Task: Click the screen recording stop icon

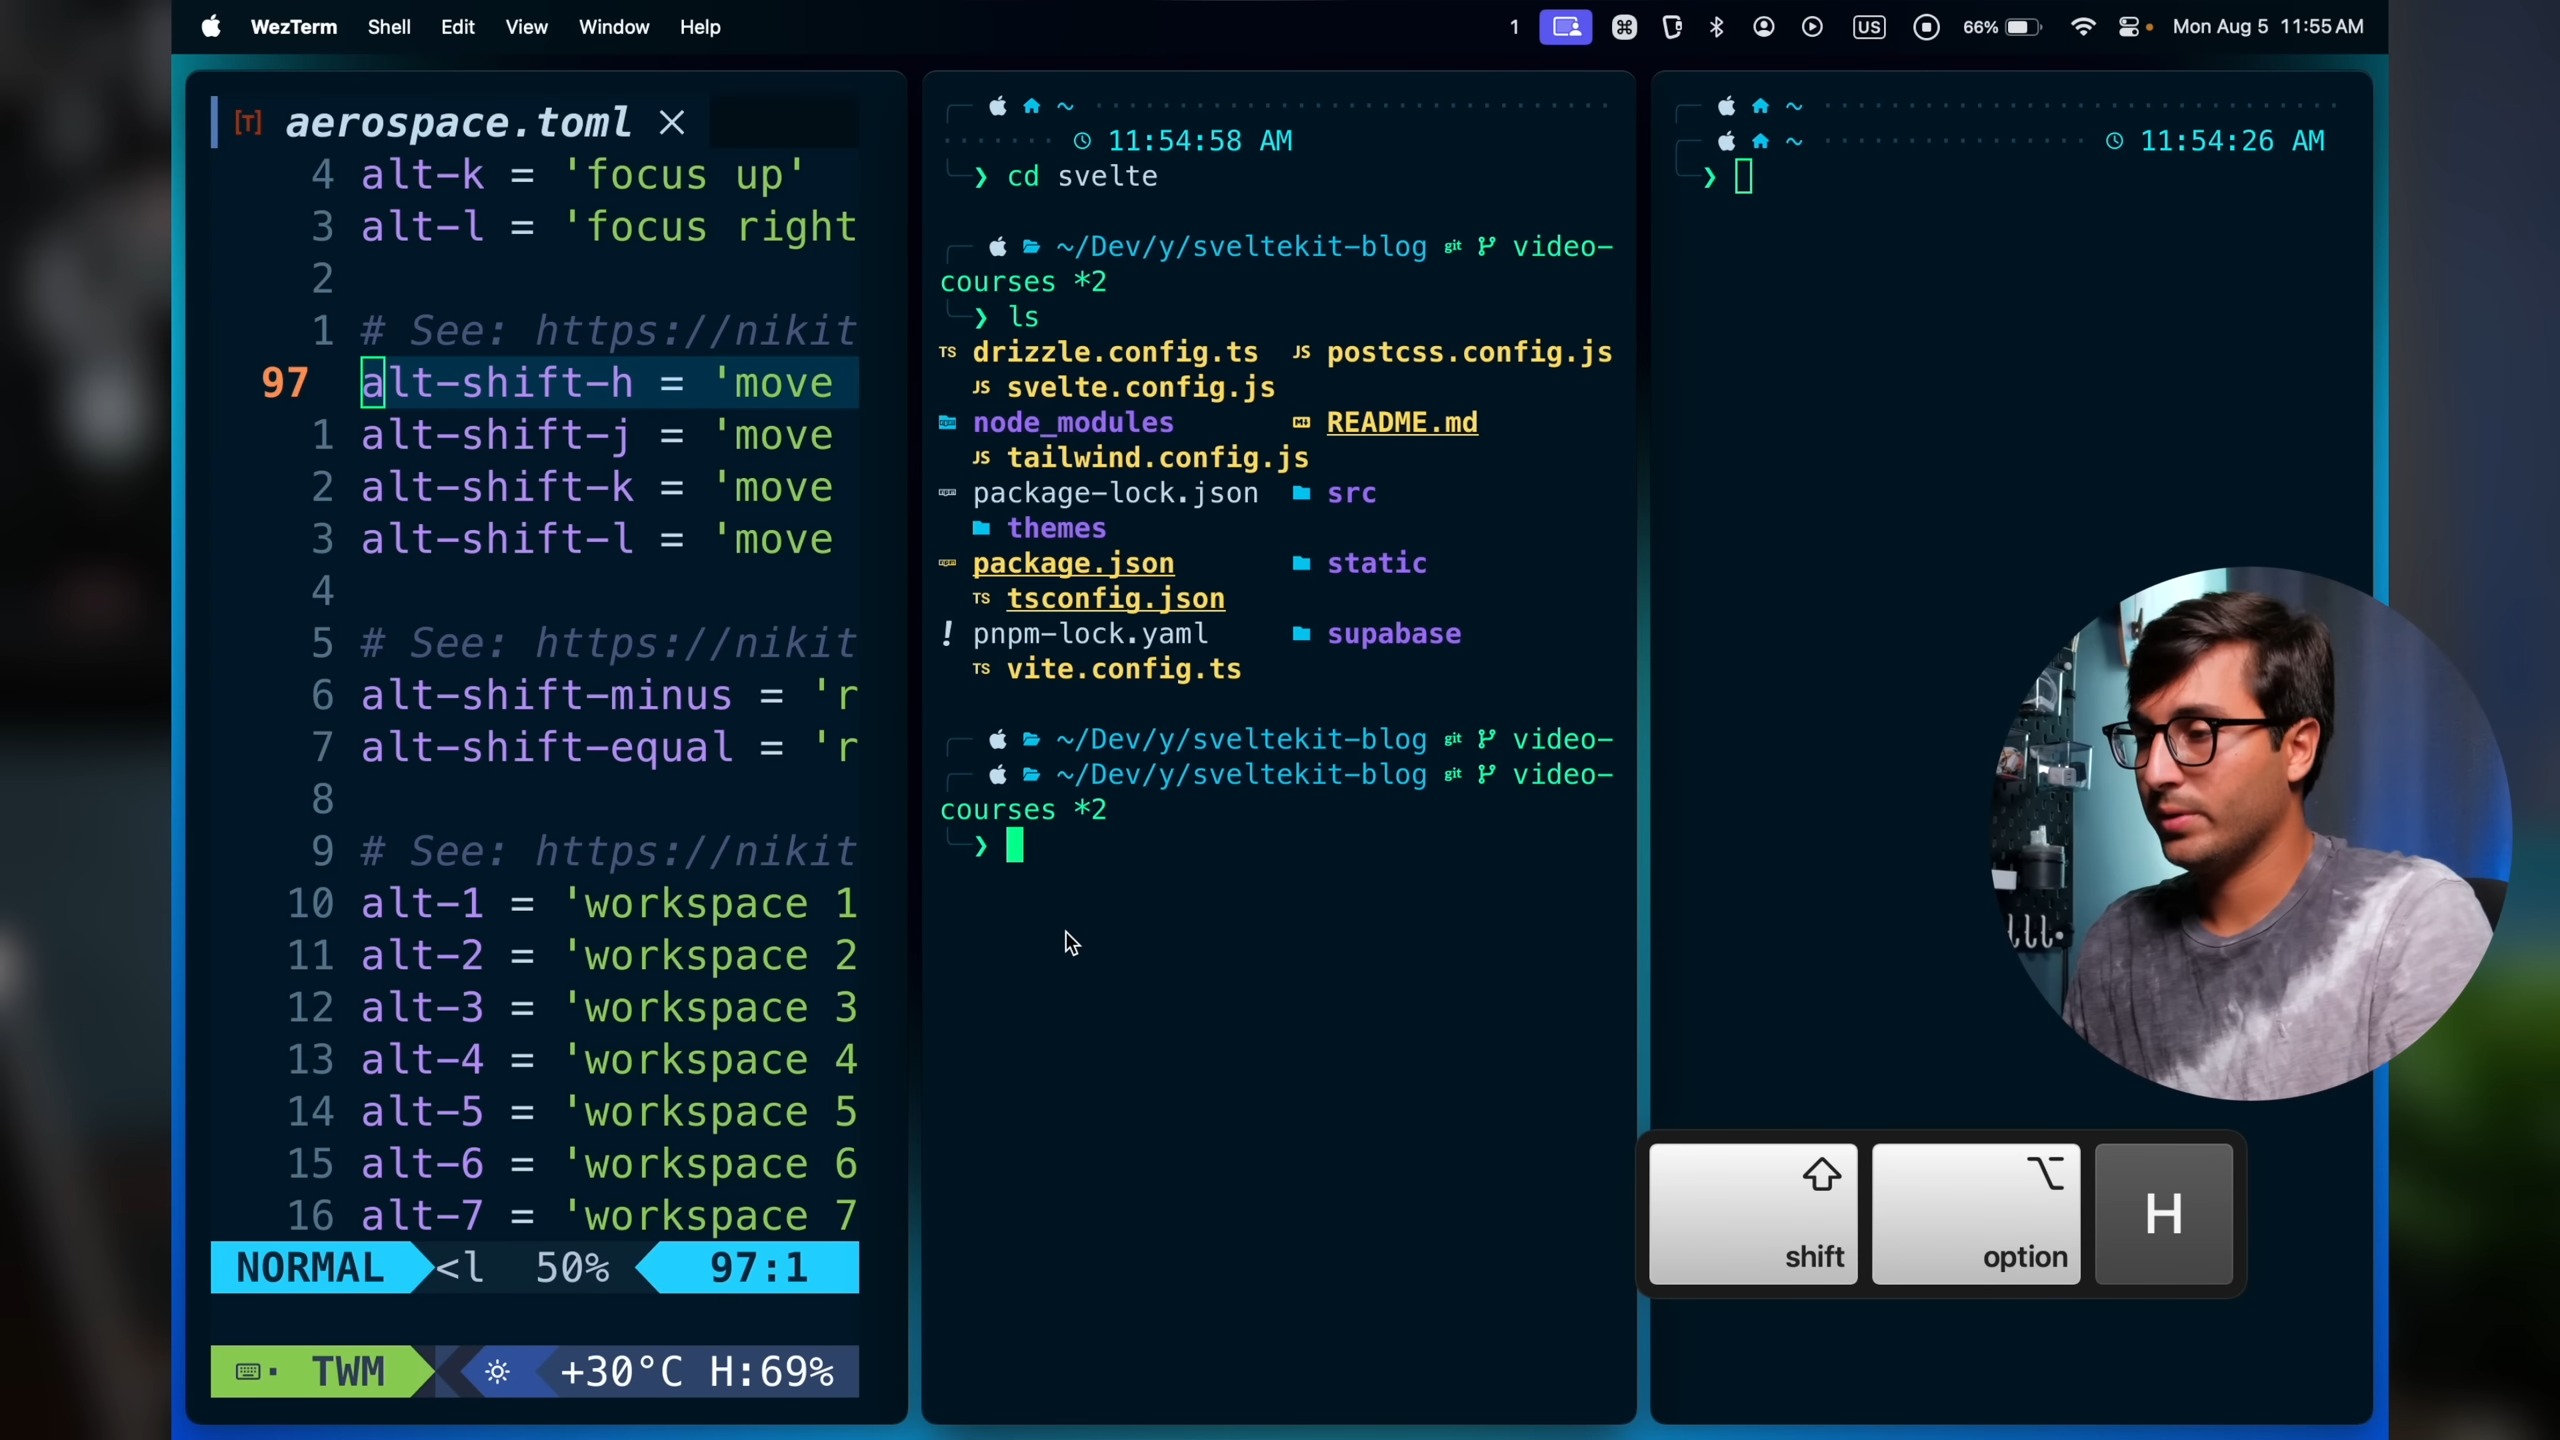Action: (1926, 27)
